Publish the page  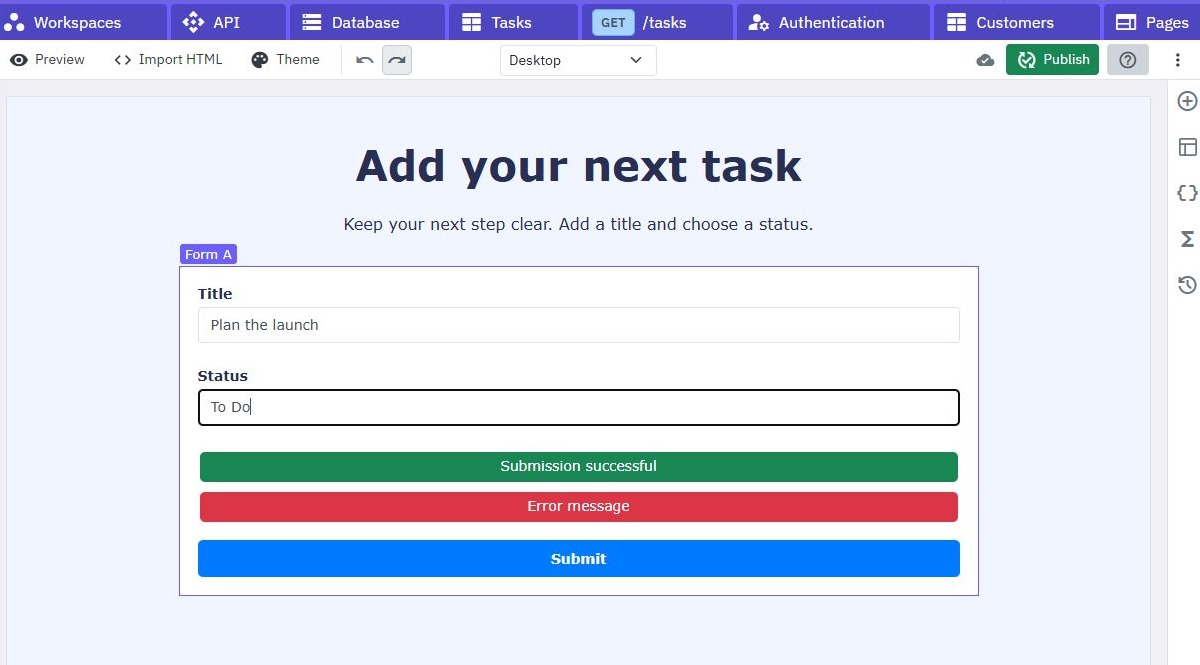click(1053, 60)
